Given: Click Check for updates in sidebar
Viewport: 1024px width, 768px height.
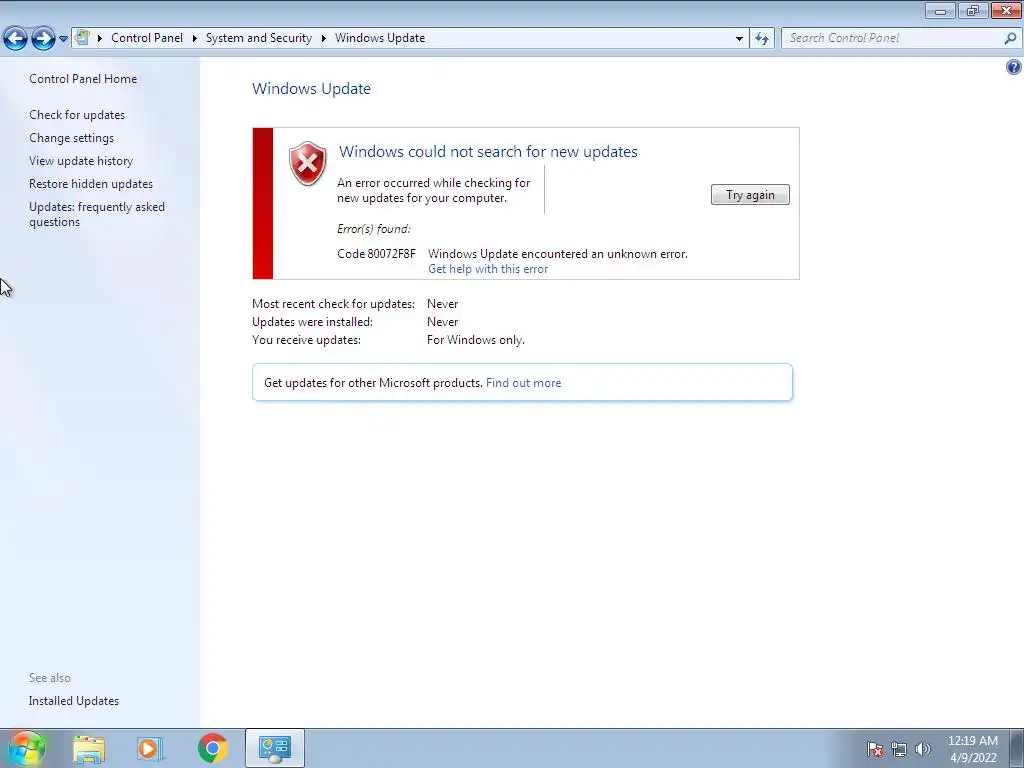Looking at the screenshot, I should (77, 115).
